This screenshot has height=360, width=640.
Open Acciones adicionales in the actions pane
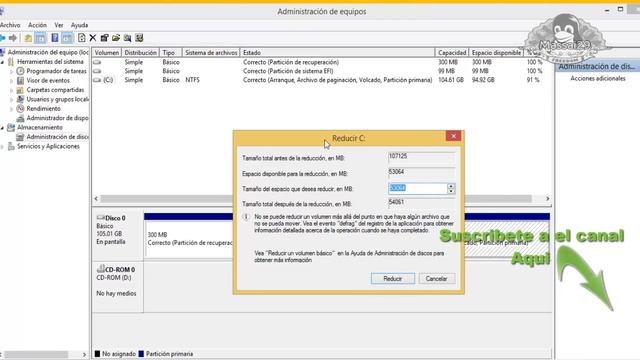598,78
